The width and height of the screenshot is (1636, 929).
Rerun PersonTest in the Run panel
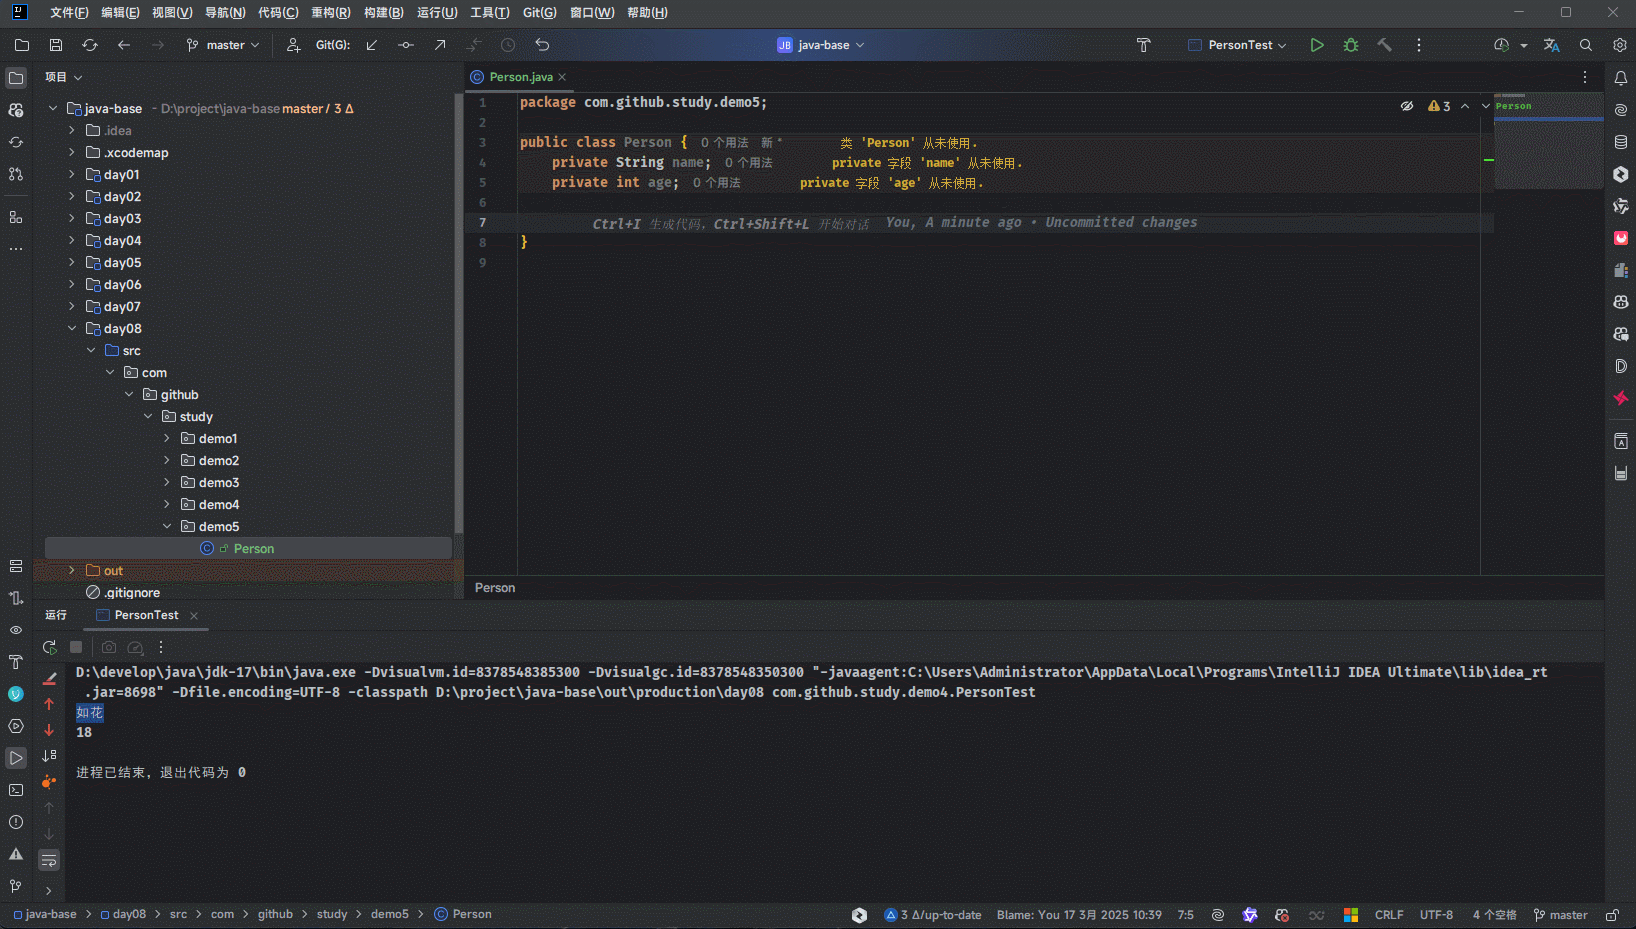click(x=49, y=647)
